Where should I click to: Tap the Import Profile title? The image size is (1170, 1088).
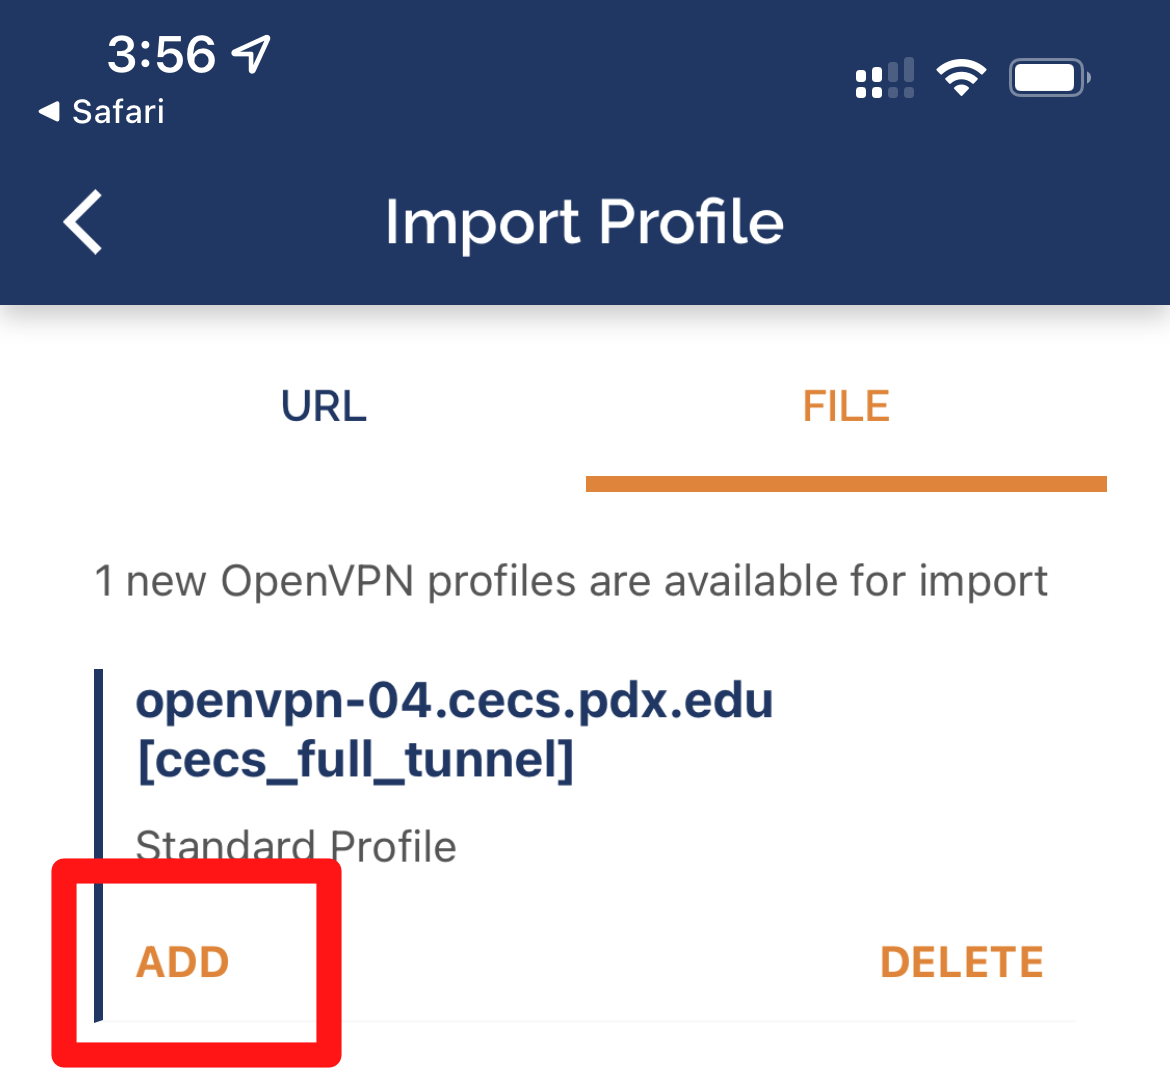coord(585,222)
